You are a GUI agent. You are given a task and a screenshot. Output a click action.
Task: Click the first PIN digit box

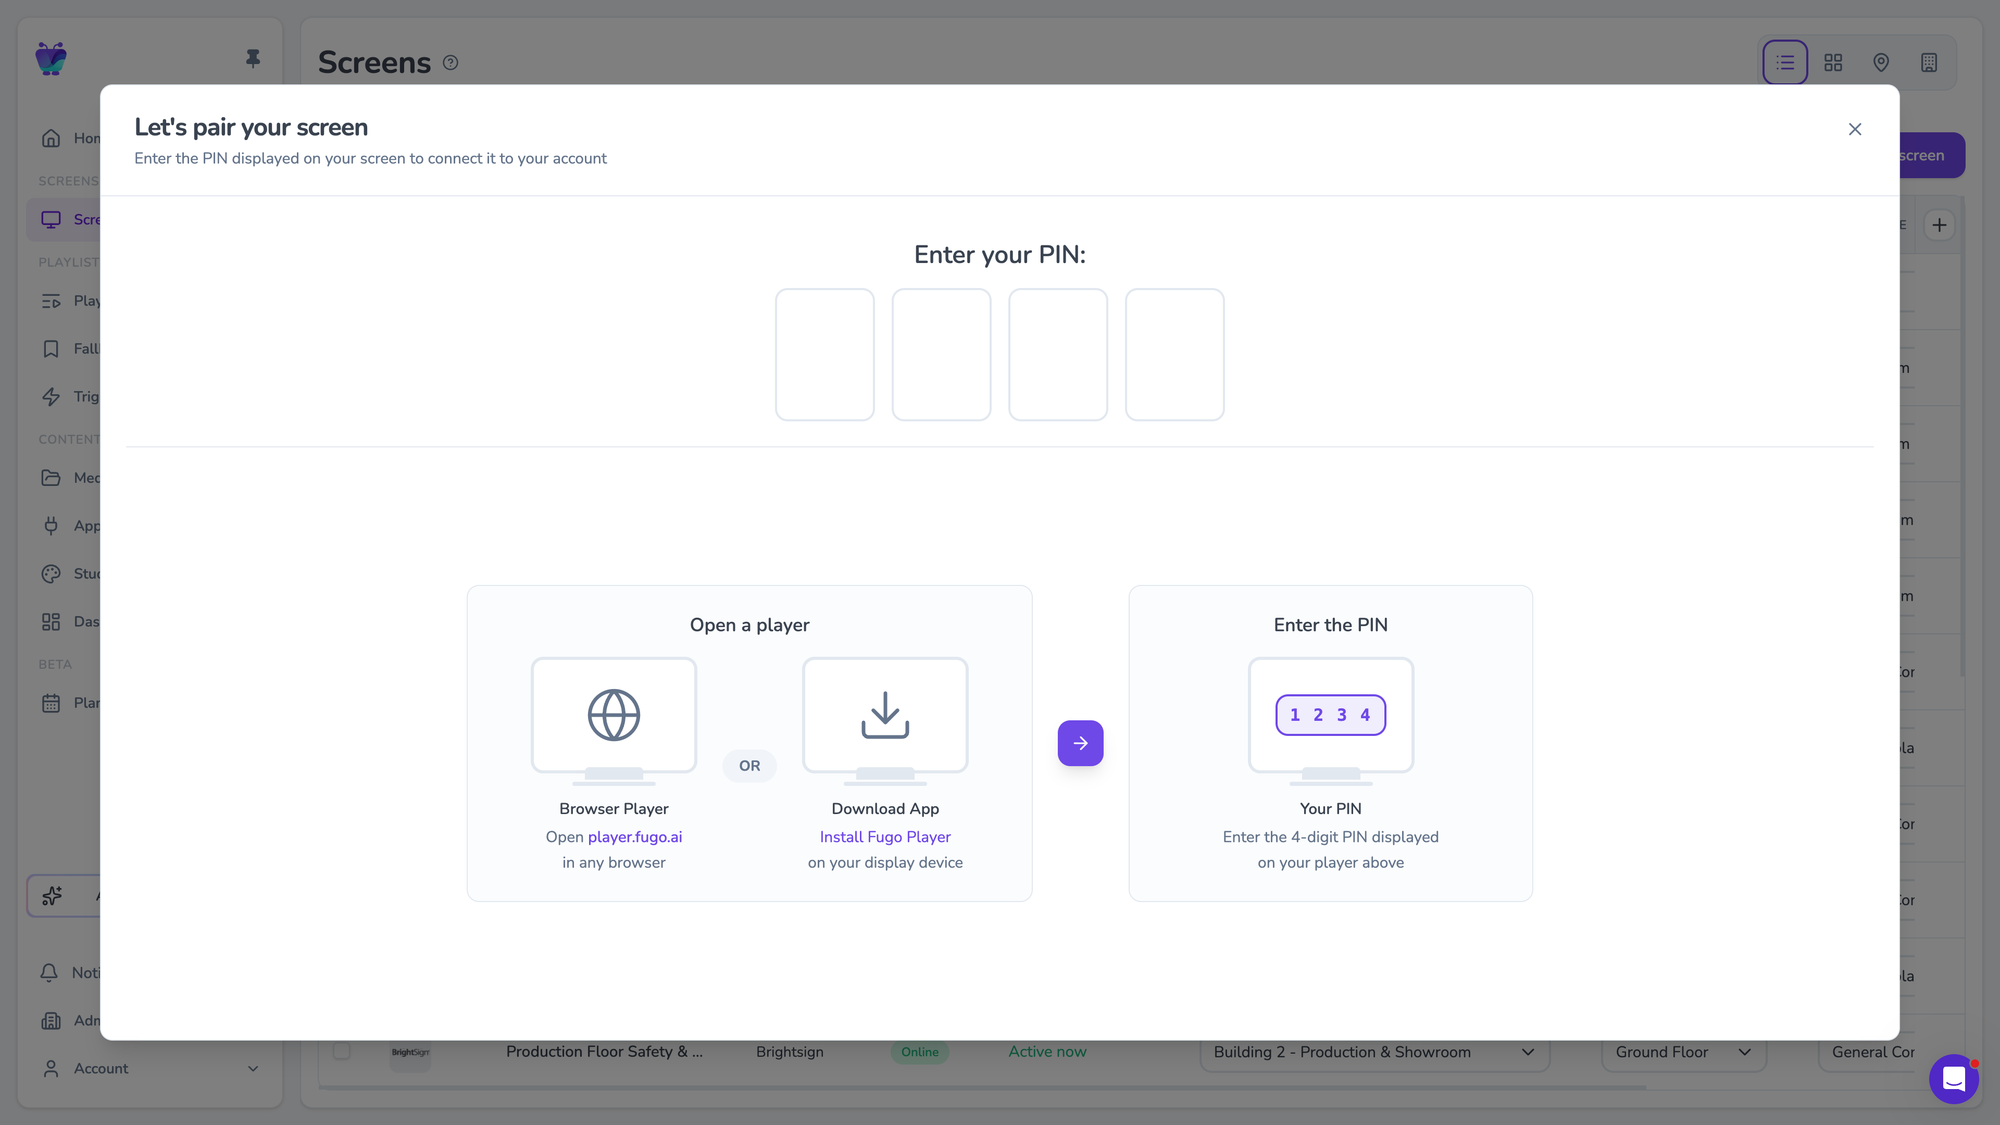[825, 355]
